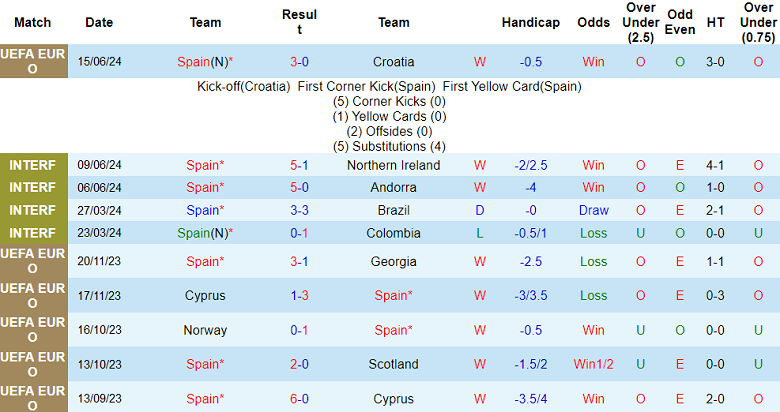Open the 6-0 result against Cyprus
The width and height of the screenshot is (780, 412).
[x=299, y=398]
